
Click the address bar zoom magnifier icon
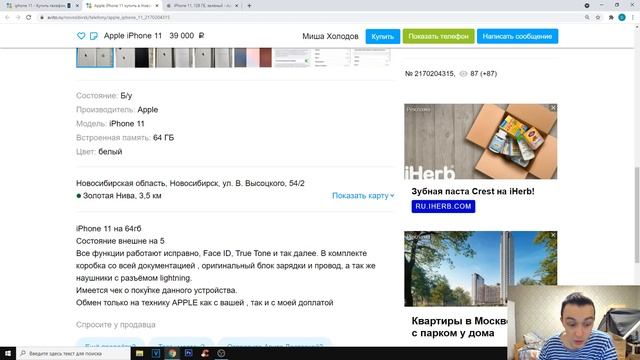pyautogui.click(x=587, y=18)
